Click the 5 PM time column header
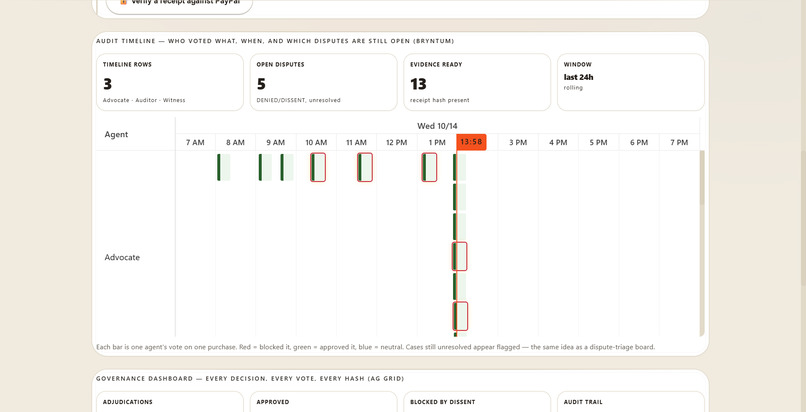The height and width of the screenshot is (412, 806). pyautogui.click(x=598, y=142)
